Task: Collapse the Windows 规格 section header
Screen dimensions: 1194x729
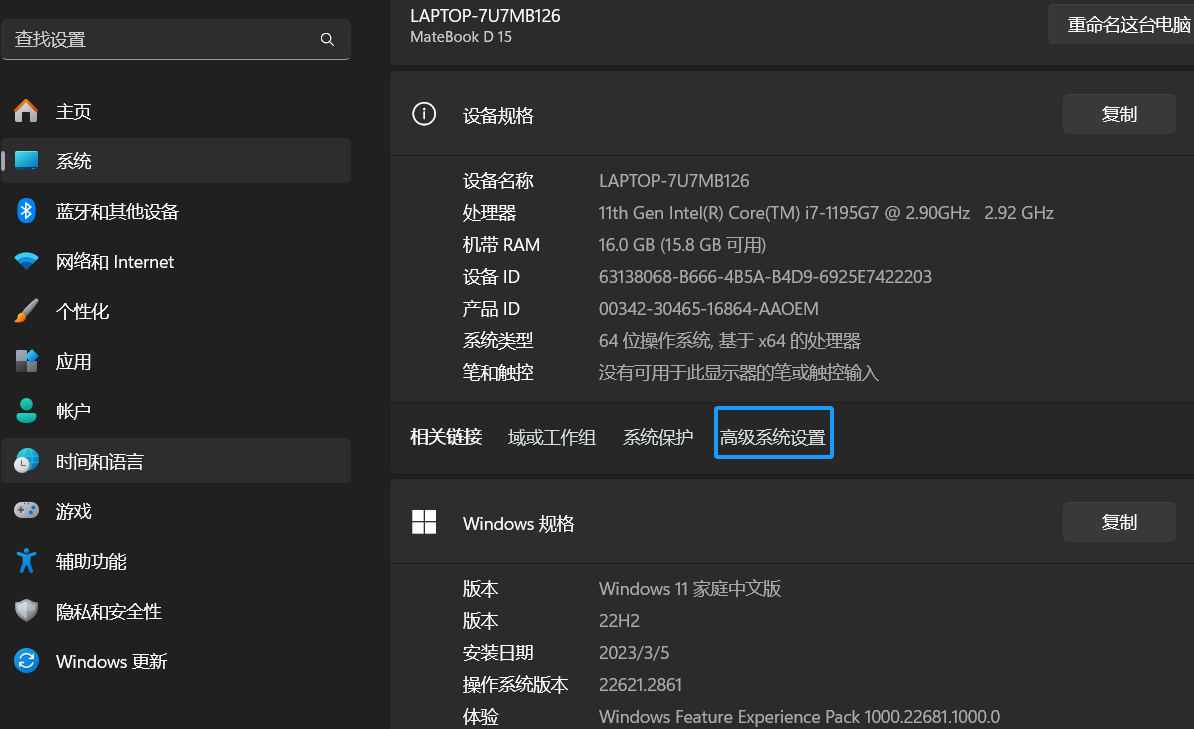Action: (792, 523)
